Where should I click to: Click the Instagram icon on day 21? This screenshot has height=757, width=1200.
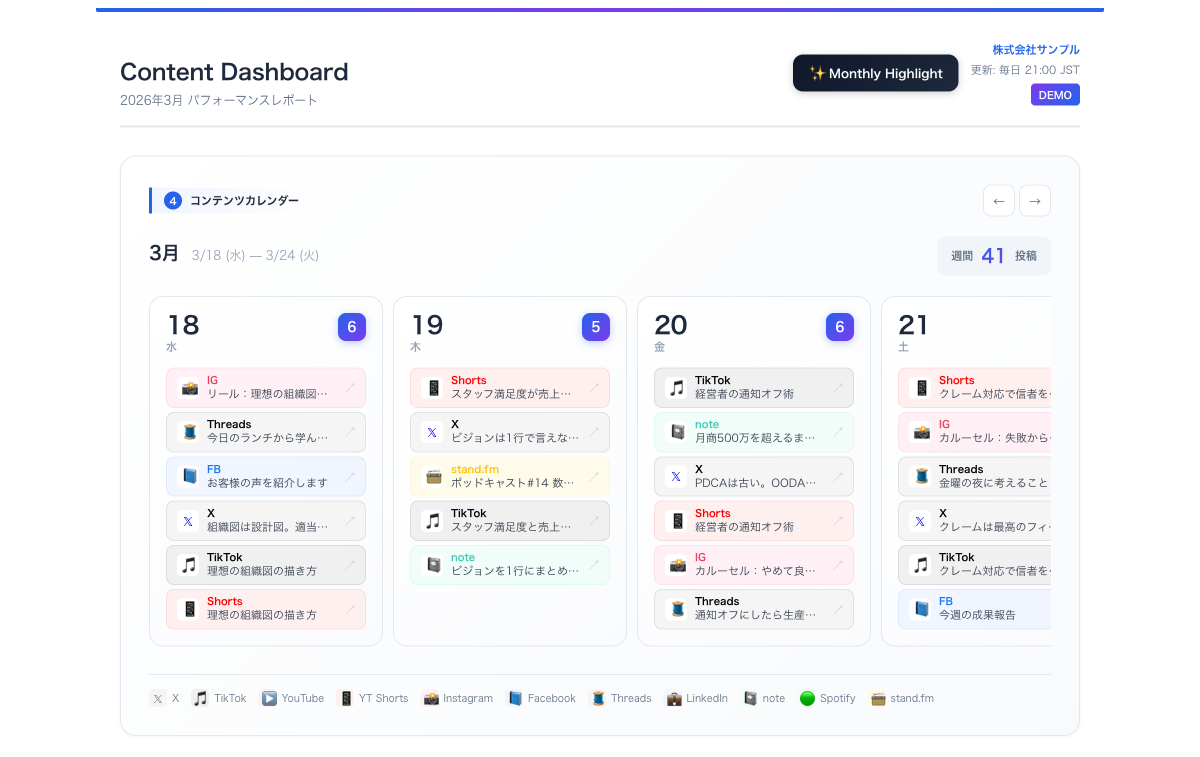[x=920, y=432]
